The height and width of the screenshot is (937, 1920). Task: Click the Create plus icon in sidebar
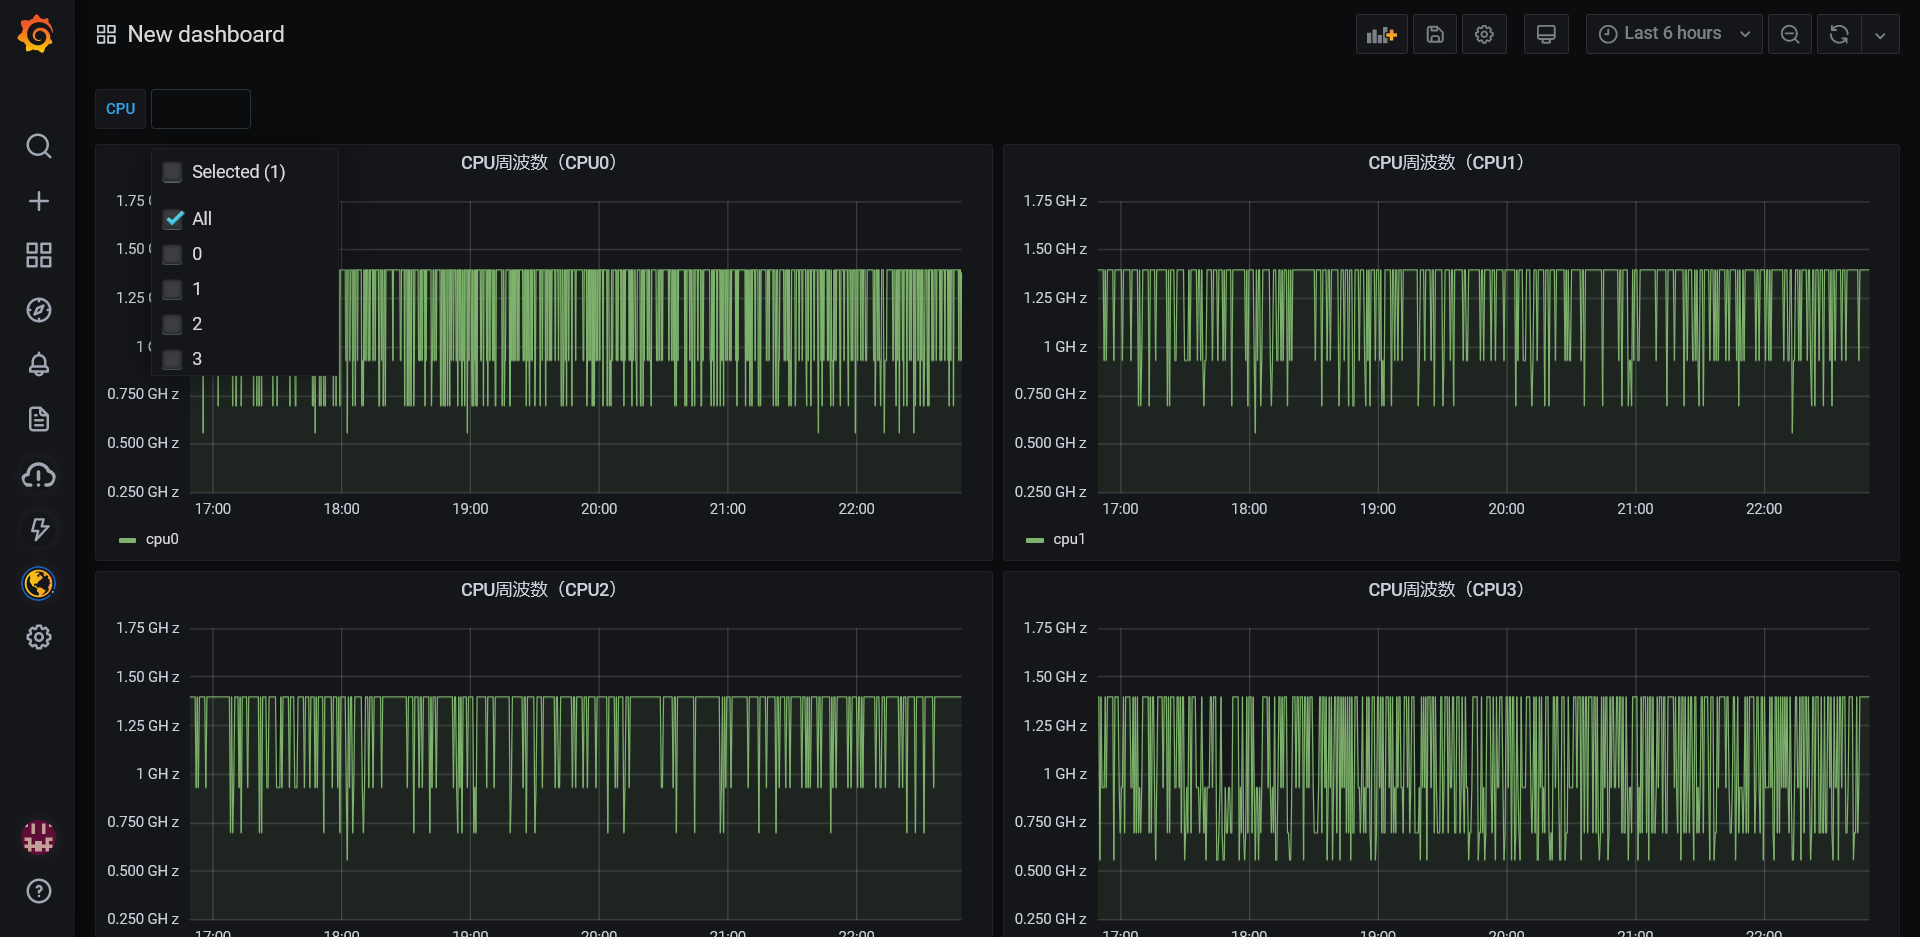(x=38, y=201)
